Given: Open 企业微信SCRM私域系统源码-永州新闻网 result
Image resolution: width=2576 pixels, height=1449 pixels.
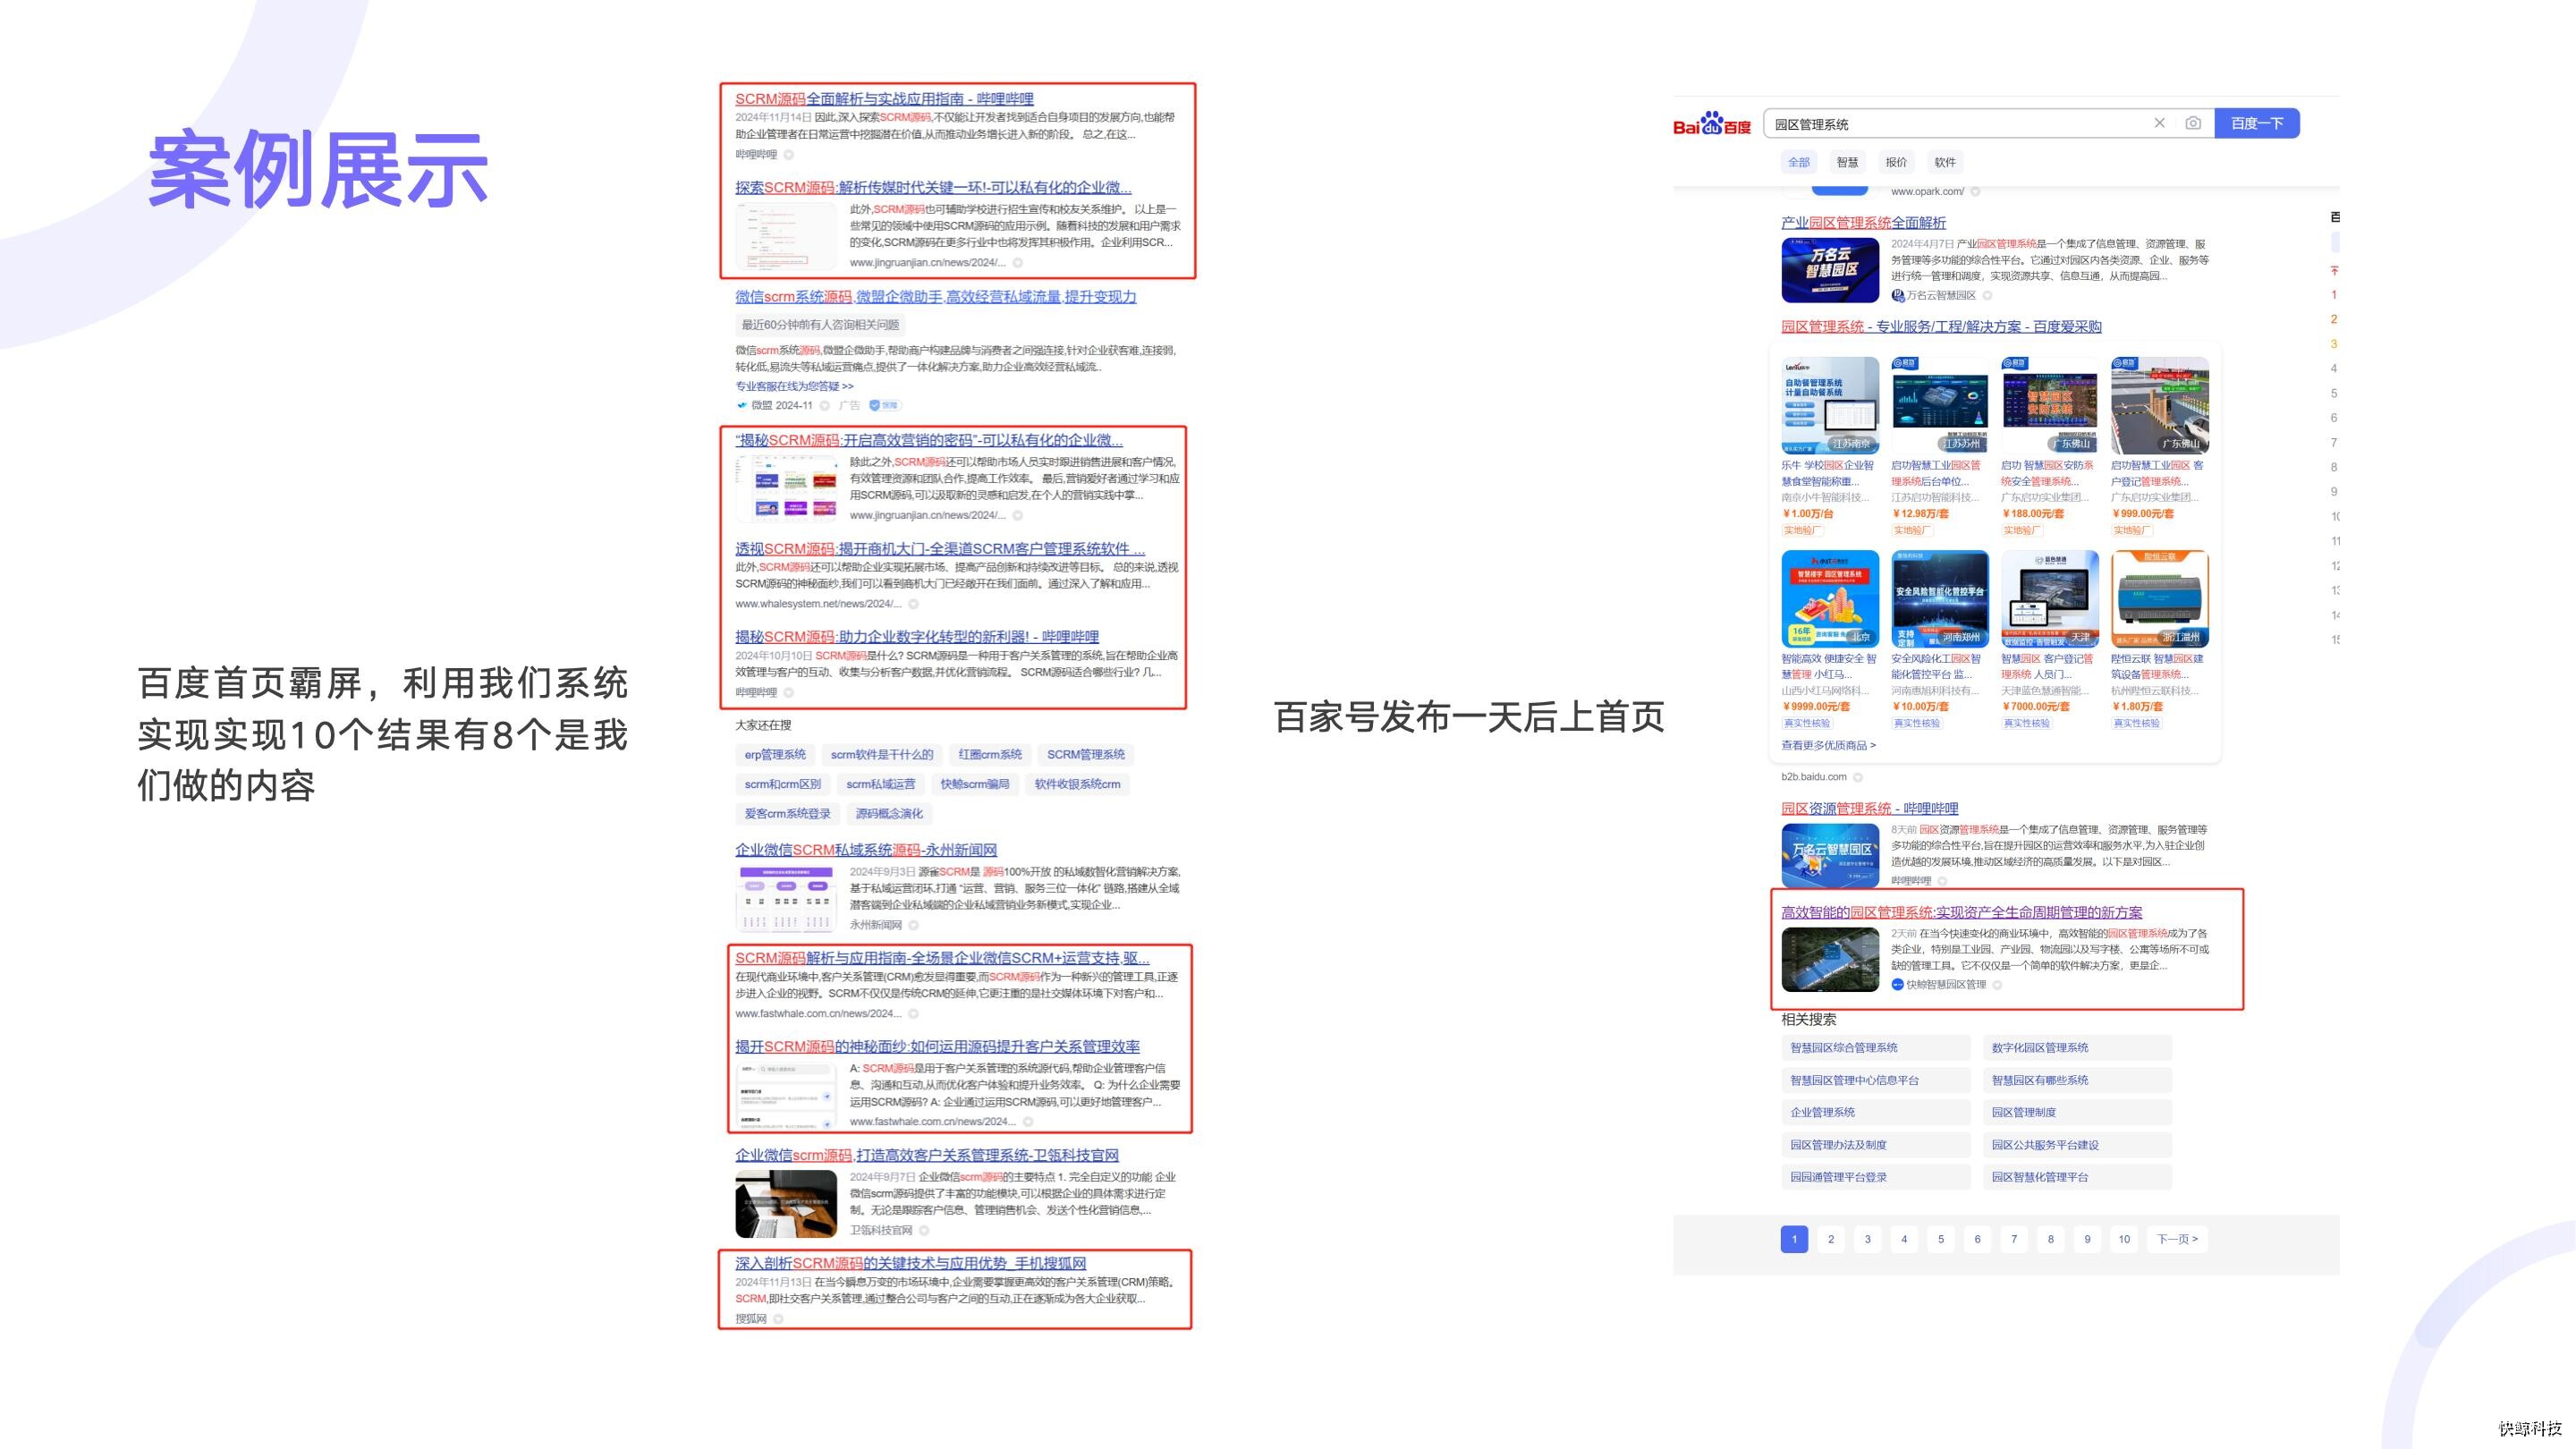Looking at the screenshot, I should pyautogui.click(x=866, y=850).
